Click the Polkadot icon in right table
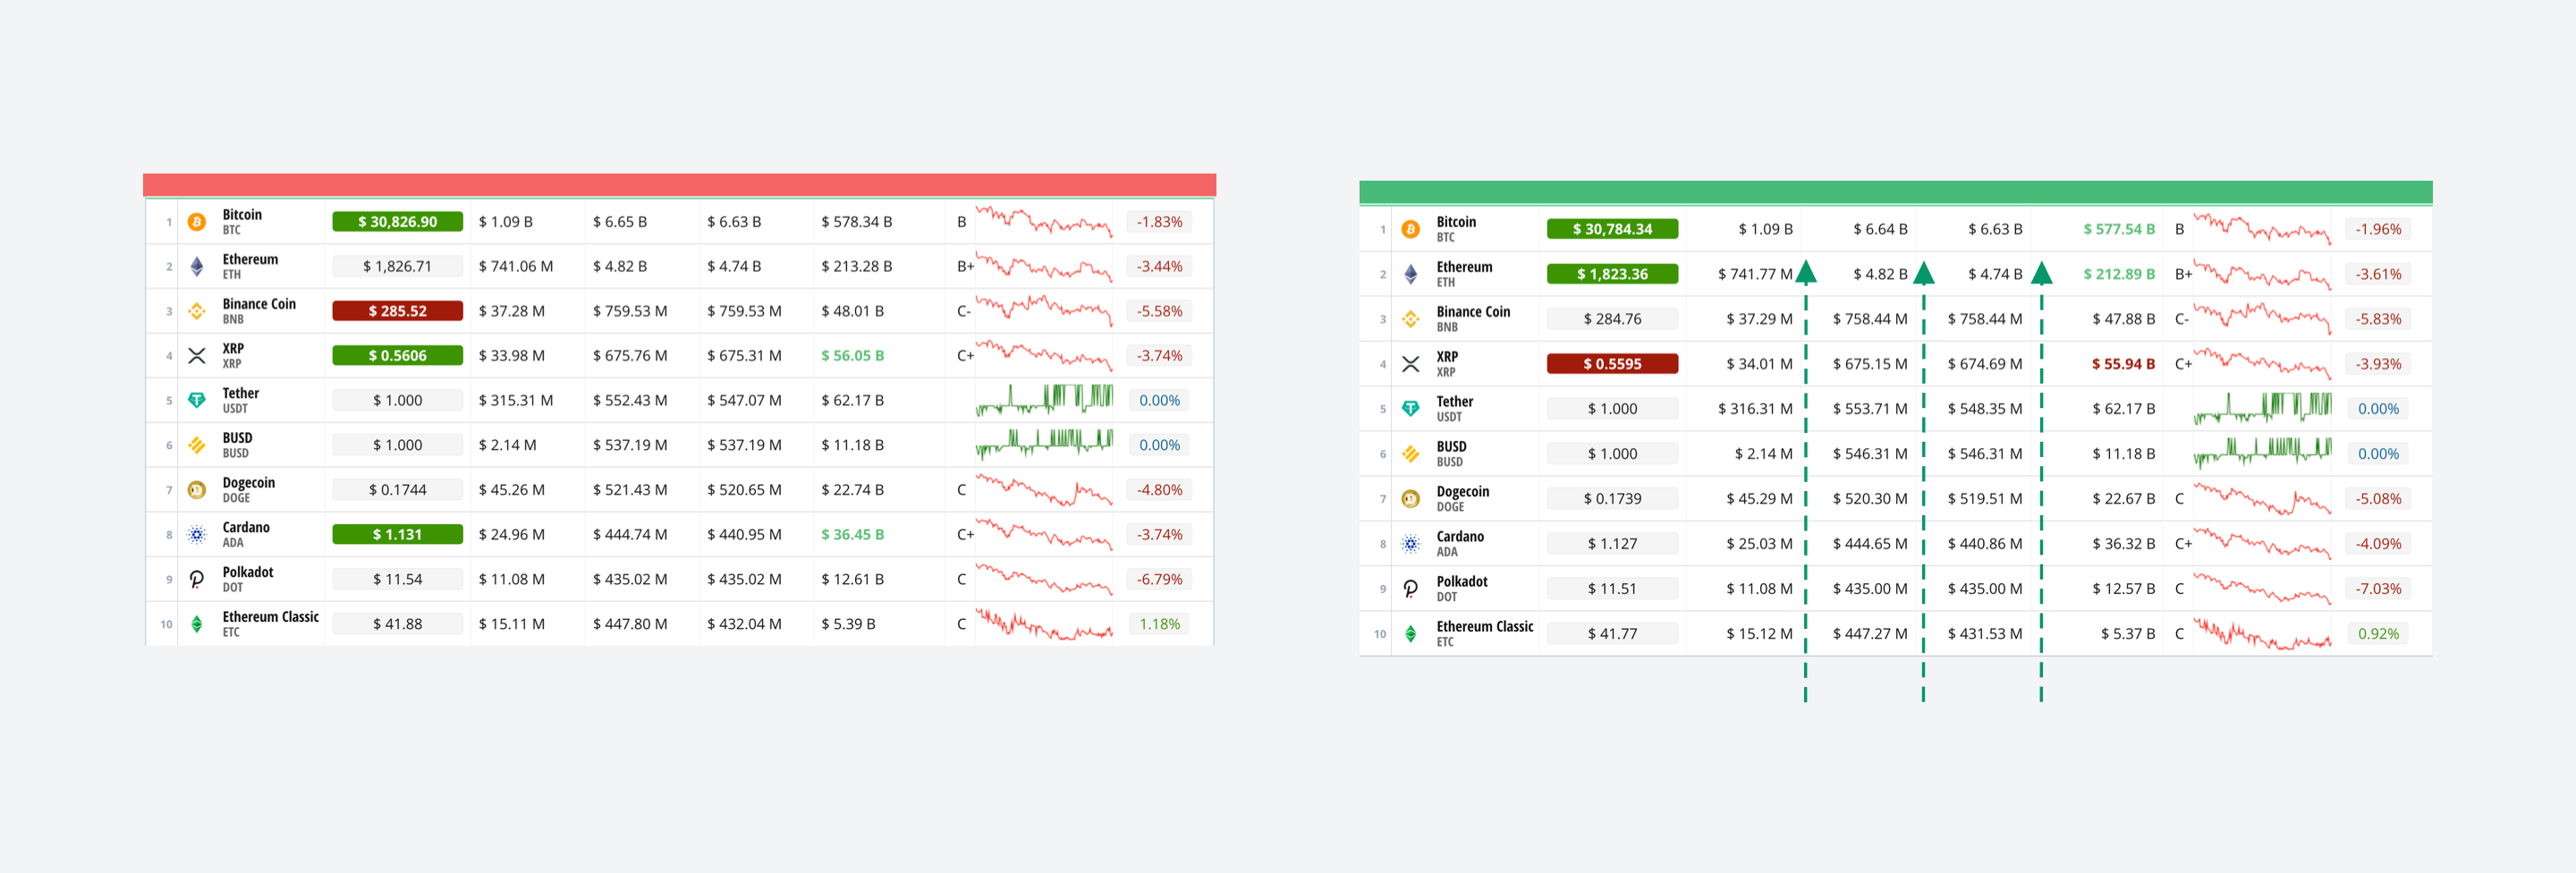 tap(1411, 589)
